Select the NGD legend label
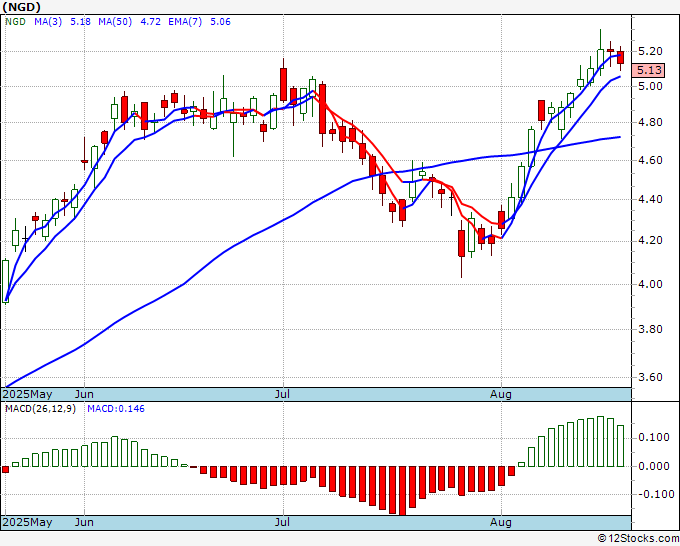The width and height of the screenshot is (680, 546). (15, 22)
